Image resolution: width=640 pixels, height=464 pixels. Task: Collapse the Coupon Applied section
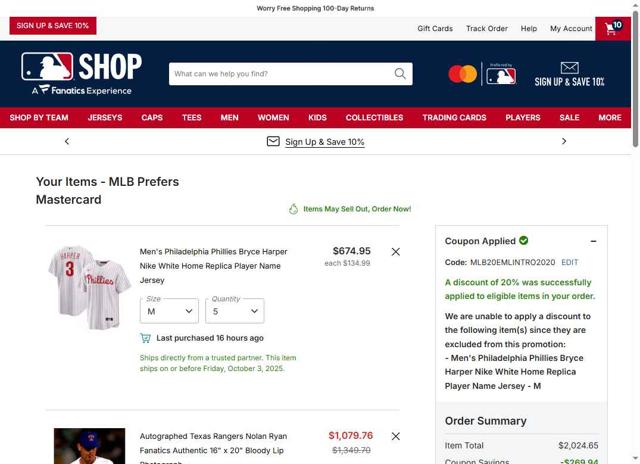tap(593, 241)
